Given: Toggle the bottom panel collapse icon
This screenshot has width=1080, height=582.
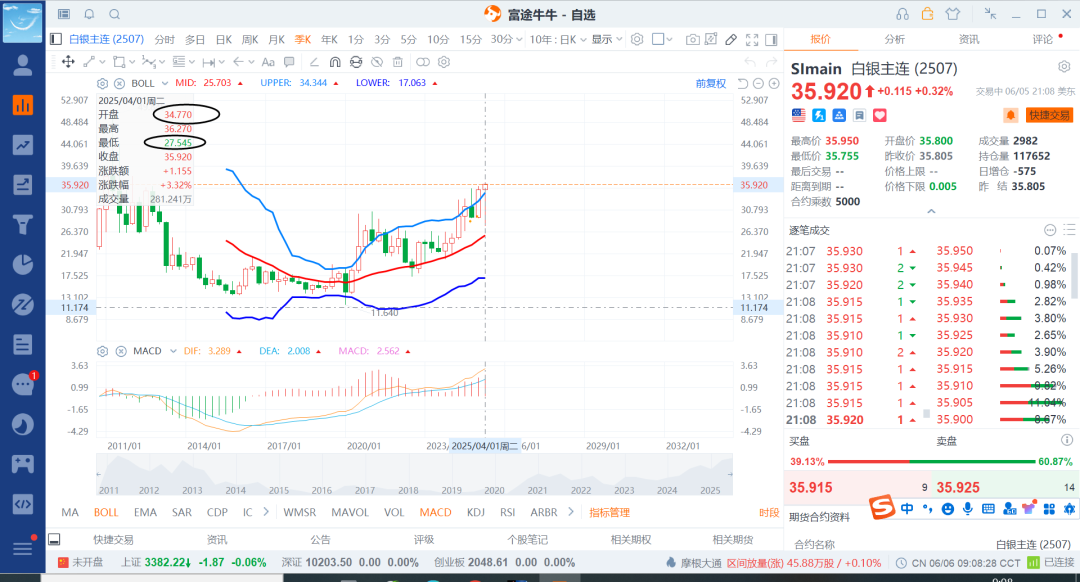Looking at the screenshot, I should (x=54, y=539).
